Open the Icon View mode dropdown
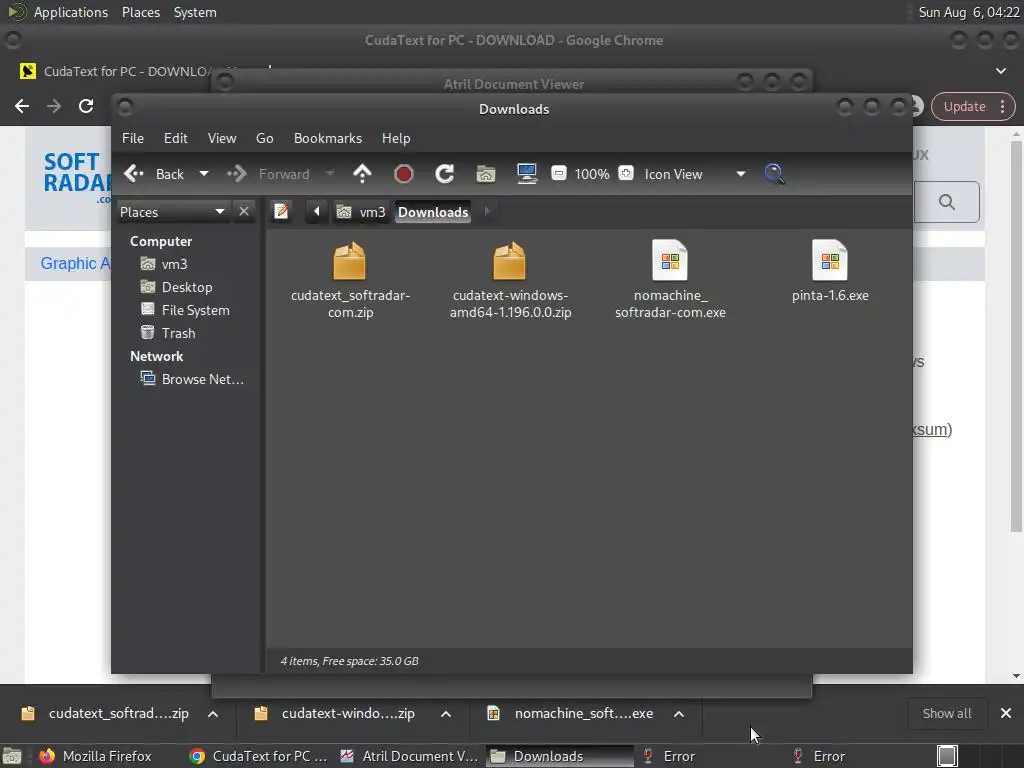This screenshot has width=1024, height=768. click(695, 174)
